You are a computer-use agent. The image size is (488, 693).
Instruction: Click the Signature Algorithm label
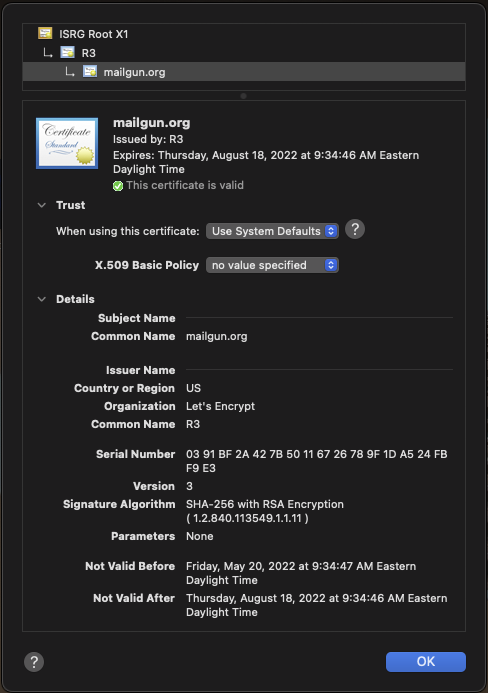(119, 504)
